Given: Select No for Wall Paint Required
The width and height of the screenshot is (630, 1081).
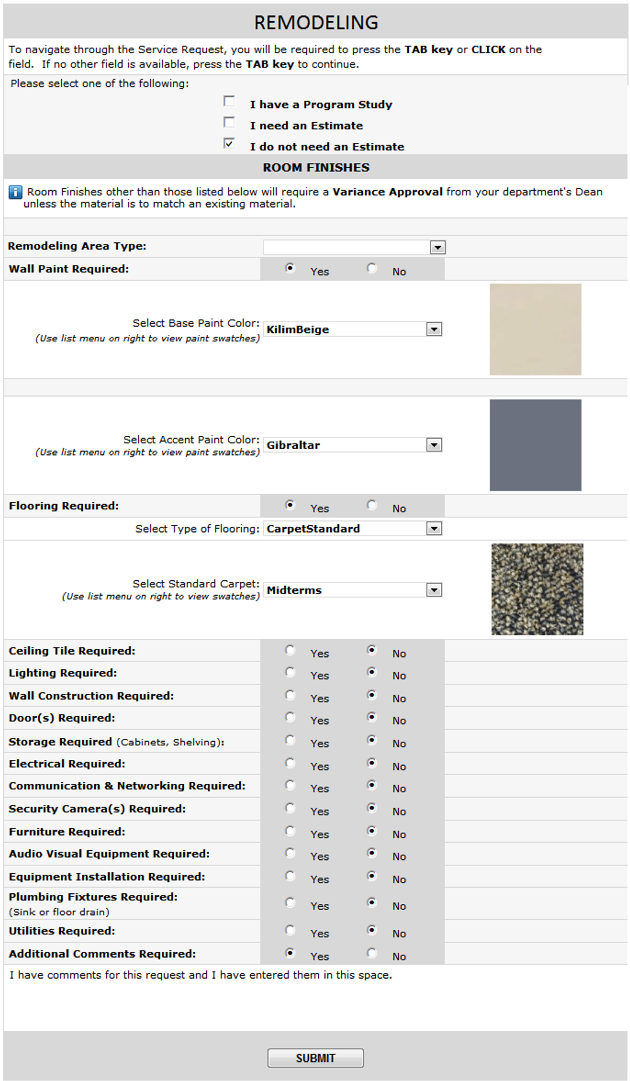Looking at the screenshot, I should click(x=372, y=269).
